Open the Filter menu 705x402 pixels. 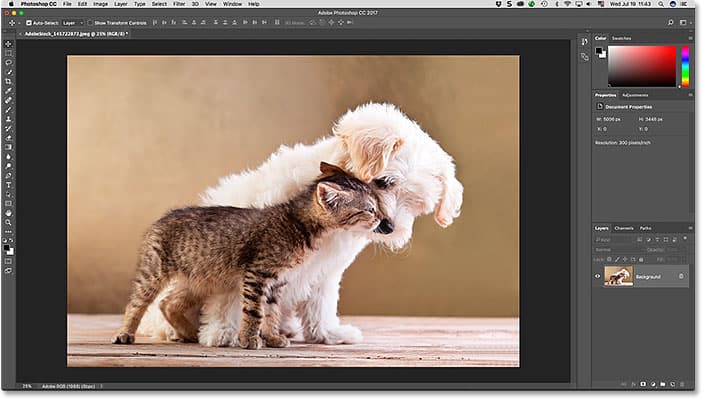click(178, 5)
